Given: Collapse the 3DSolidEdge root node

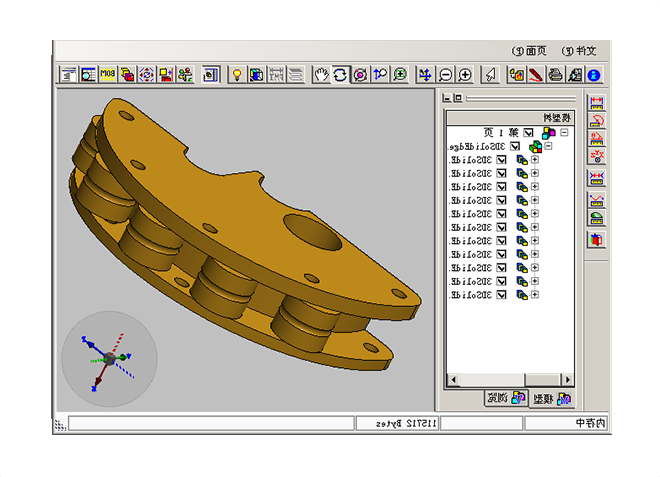Looking at the screenshot, I should click(x=549, y=146).
